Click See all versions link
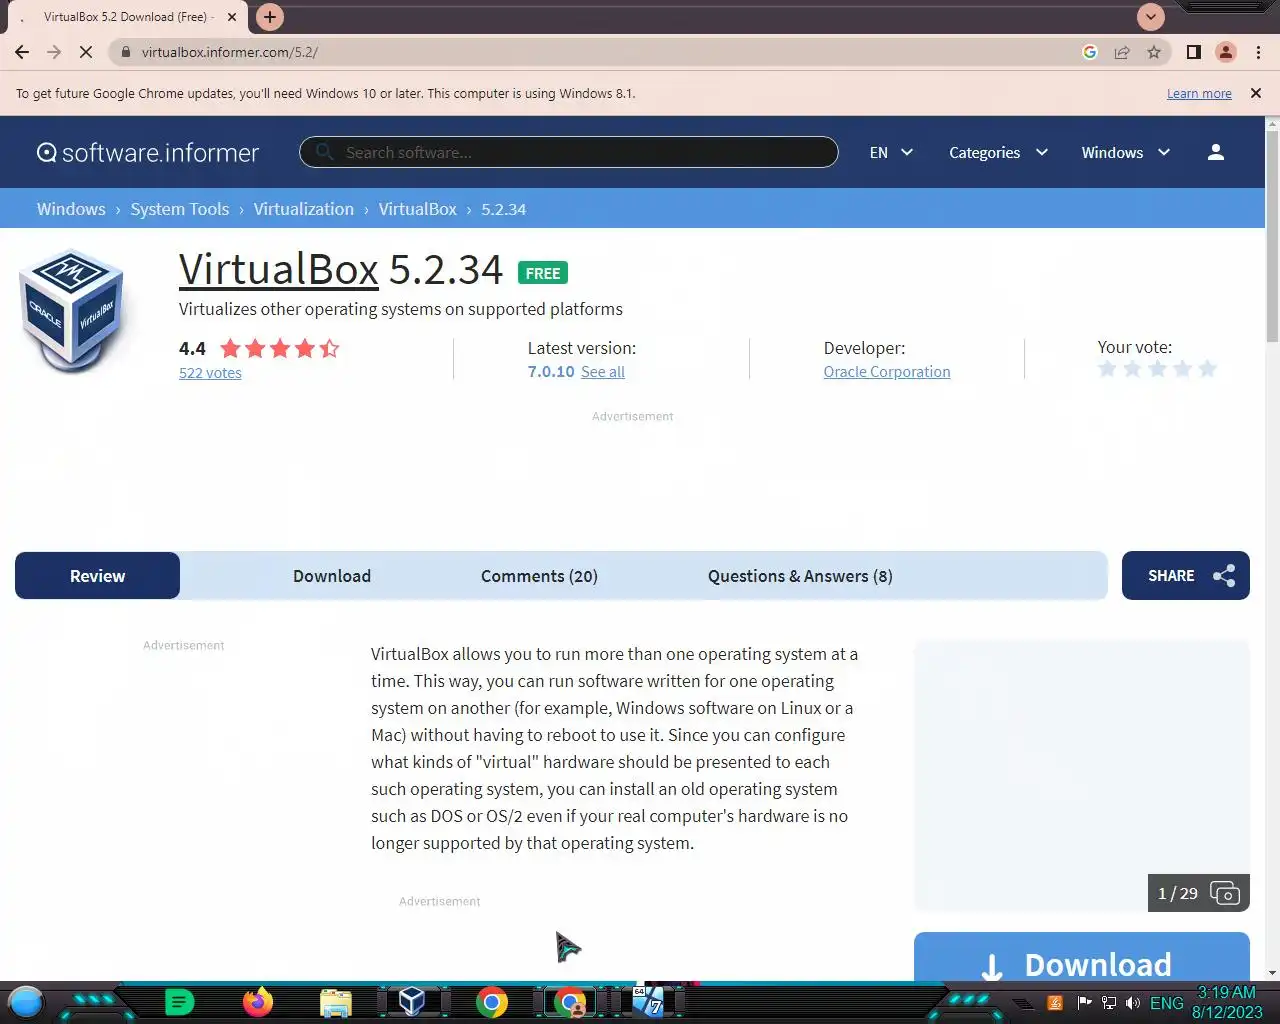Image resolution: width=1280 pixels, height=1024 pixels. pos(603,372)
